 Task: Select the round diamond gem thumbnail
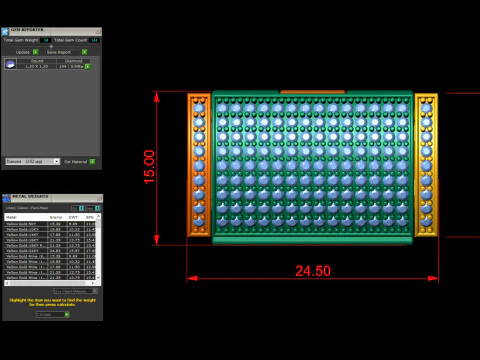10,64
